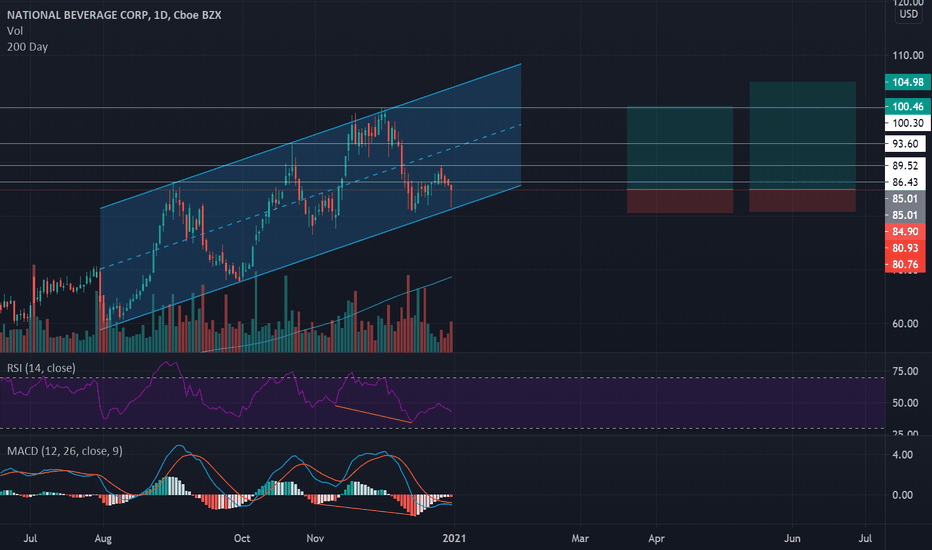Click the Jun label on time axis
Screen dimensions: 932x550
pos(792,538)
